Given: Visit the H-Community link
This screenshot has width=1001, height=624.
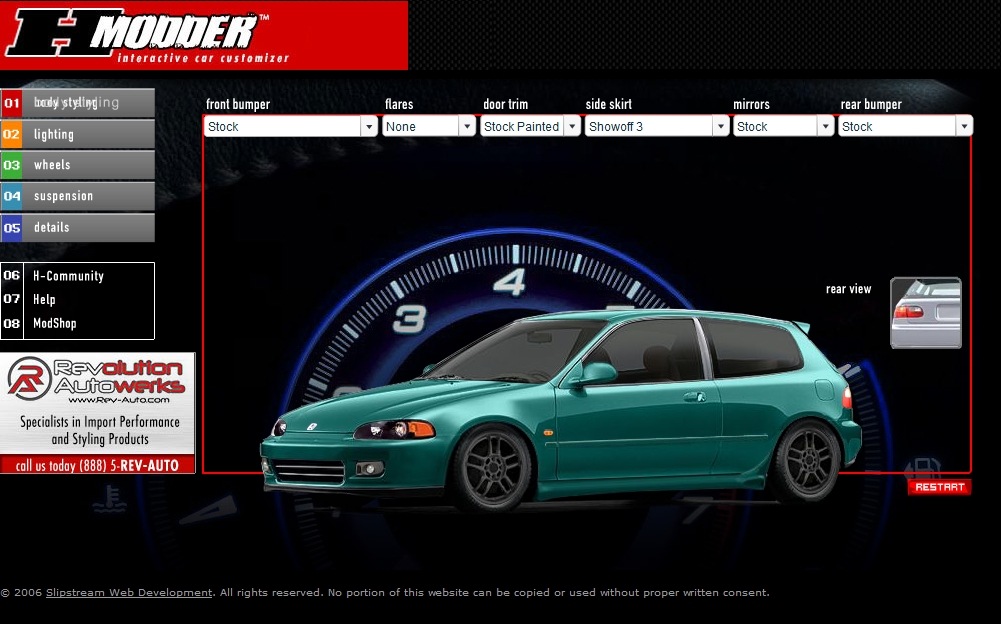Looking at the screenshot, I should tap(68, 276).
